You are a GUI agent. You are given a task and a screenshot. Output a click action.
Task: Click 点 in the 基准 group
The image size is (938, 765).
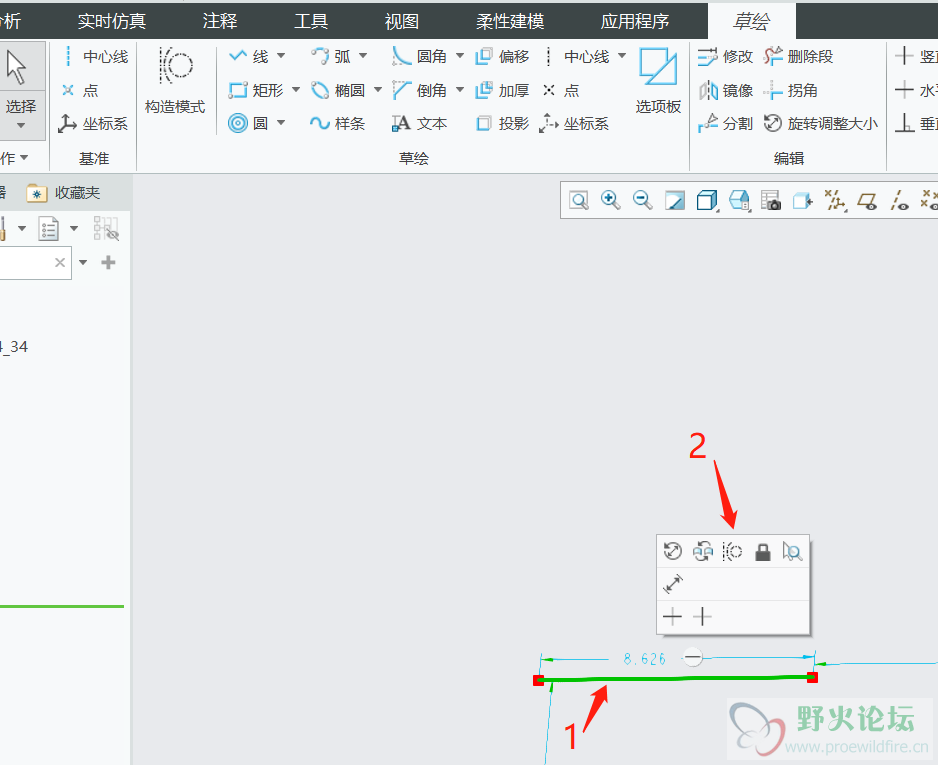coord(80,90)
